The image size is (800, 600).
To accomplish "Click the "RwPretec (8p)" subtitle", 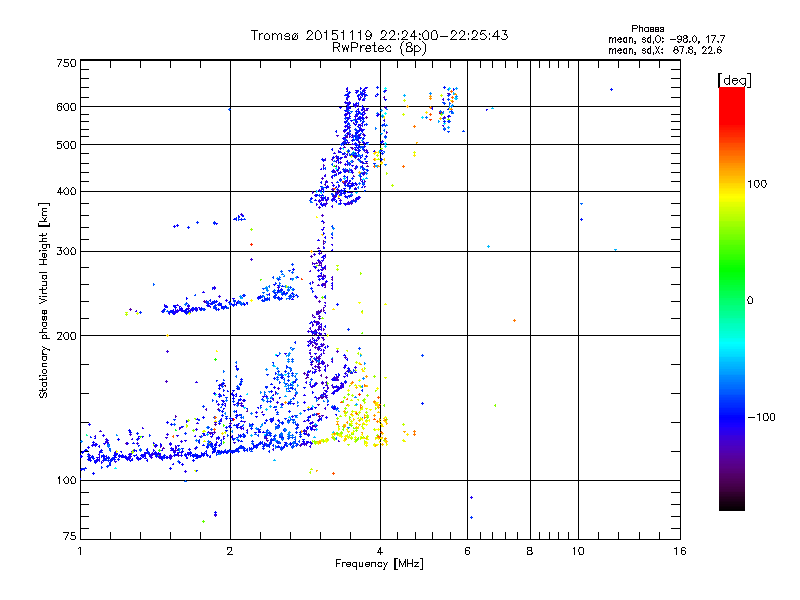I will pos(379,48).
